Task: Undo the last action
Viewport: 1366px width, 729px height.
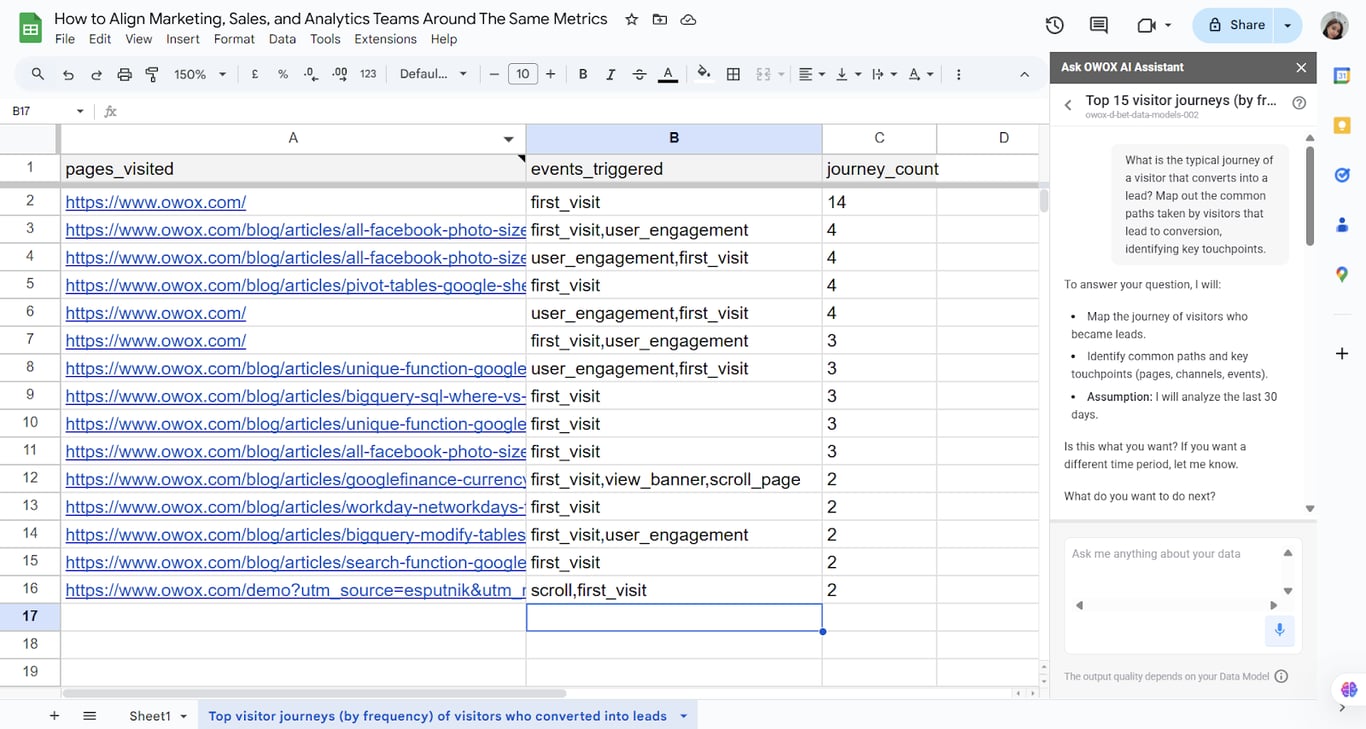Action: [68, 74]
